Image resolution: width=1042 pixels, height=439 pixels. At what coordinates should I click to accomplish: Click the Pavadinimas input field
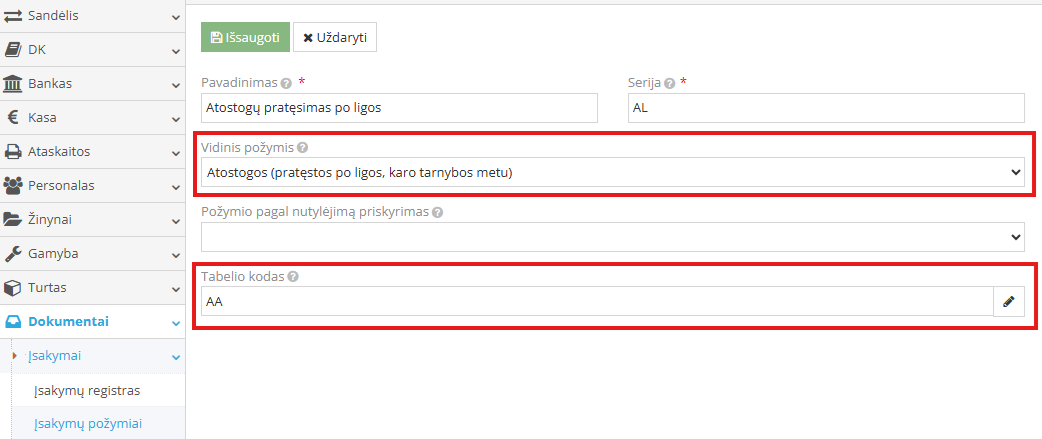tap(399, 108)
